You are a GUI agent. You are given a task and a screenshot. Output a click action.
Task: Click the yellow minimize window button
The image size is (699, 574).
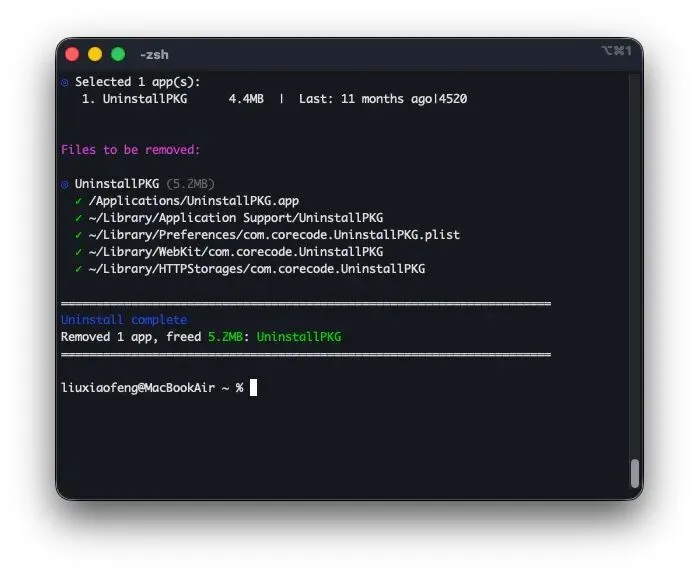(95, 54)
